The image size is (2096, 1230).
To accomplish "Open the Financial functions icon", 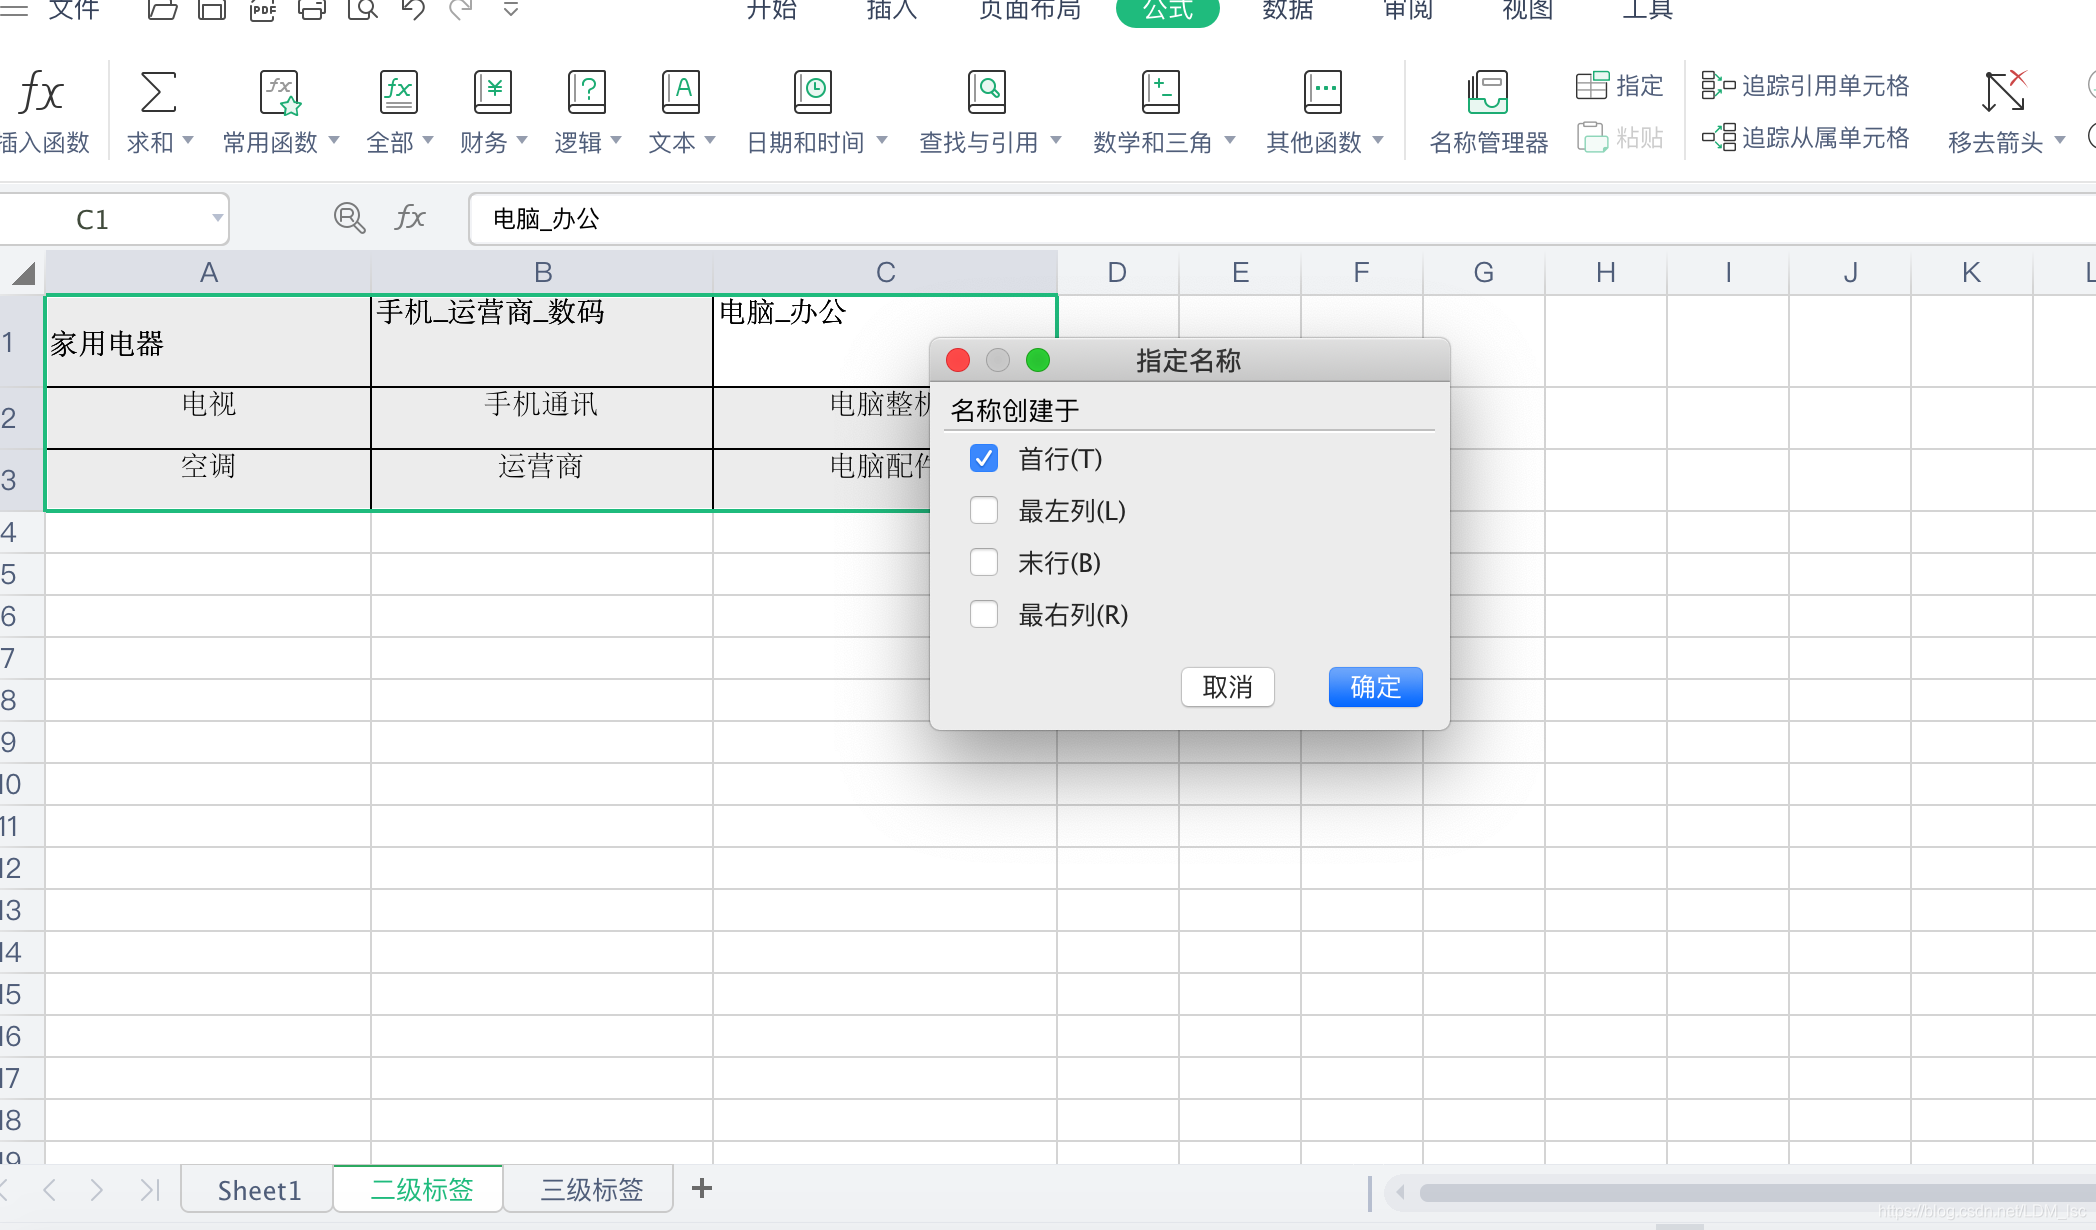I will 493,92.
